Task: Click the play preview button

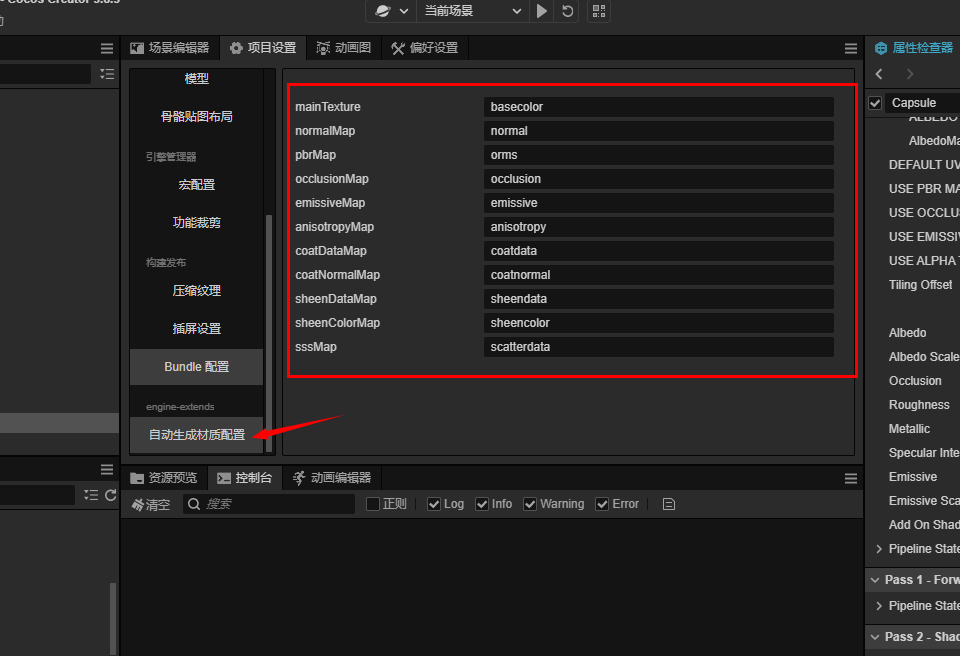Action: click(x=541, y=11)
